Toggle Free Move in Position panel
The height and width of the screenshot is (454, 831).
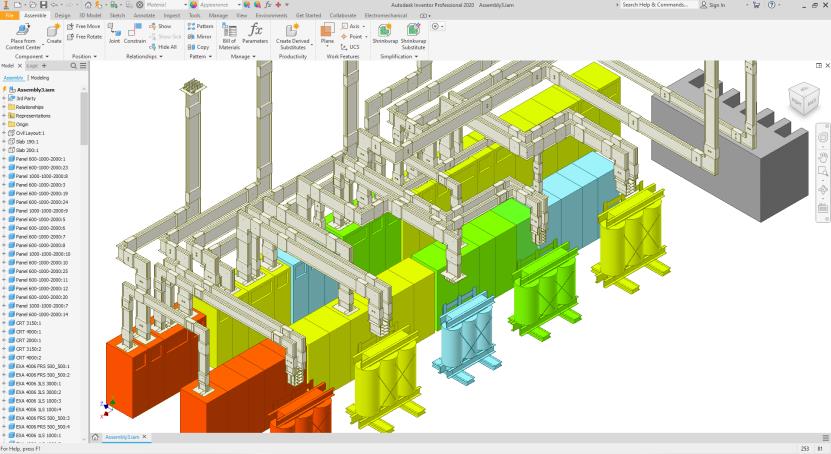click(x=84, y=26)
